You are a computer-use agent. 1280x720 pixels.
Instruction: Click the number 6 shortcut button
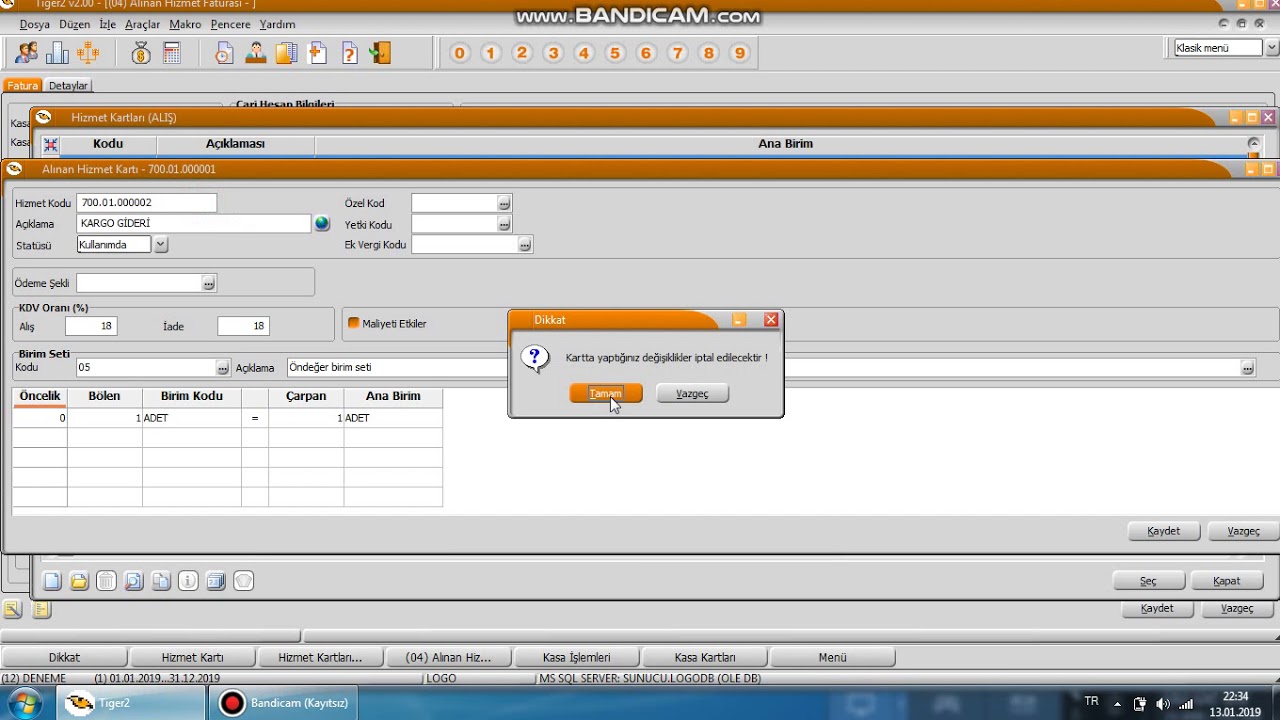pyautogui.click(x=646, y=53)
